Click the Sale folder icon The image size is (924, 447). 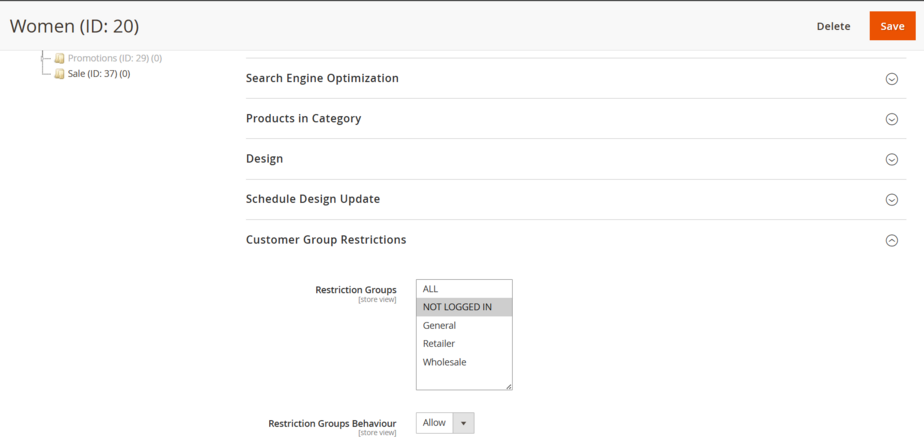59,74
